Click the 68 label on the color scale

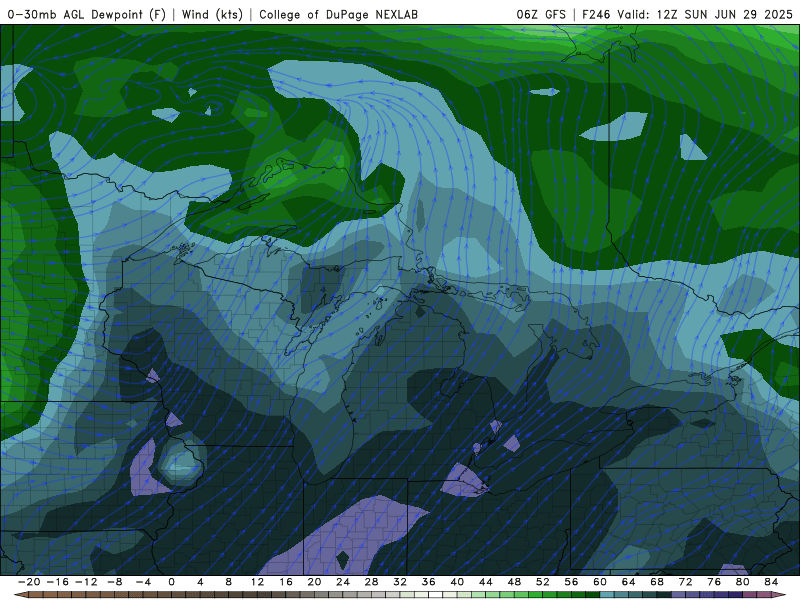pyautogui.click(x=657, y=582)
